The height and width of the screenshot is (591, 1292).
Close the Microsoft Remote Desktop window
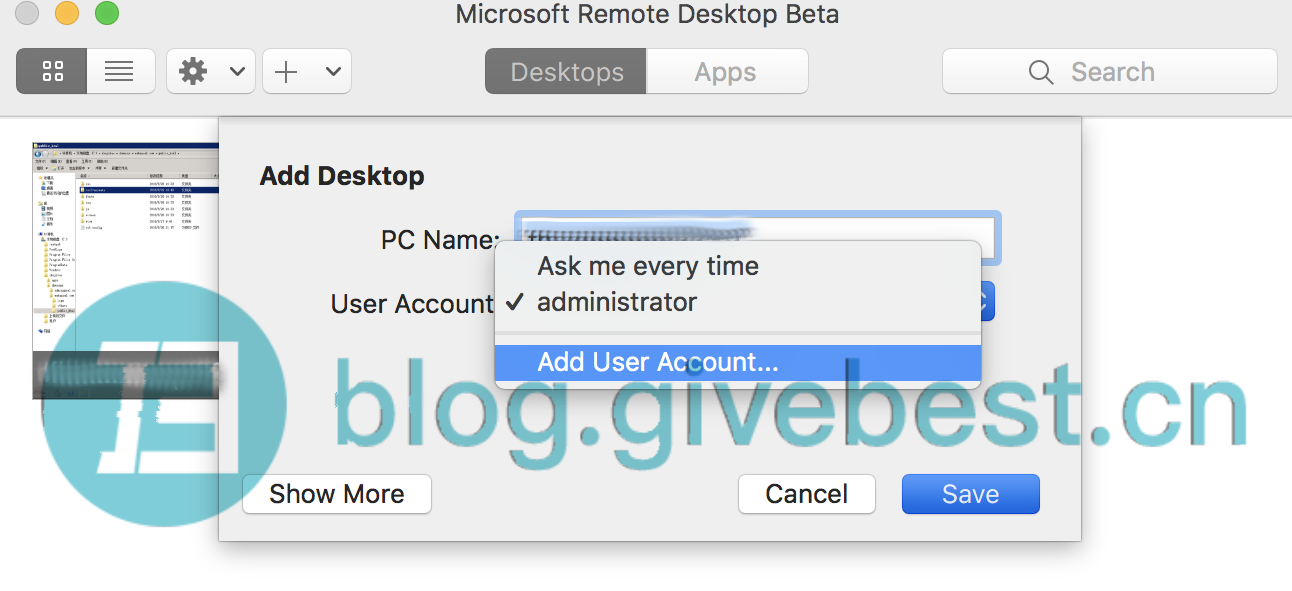click(x=27, y=14)
